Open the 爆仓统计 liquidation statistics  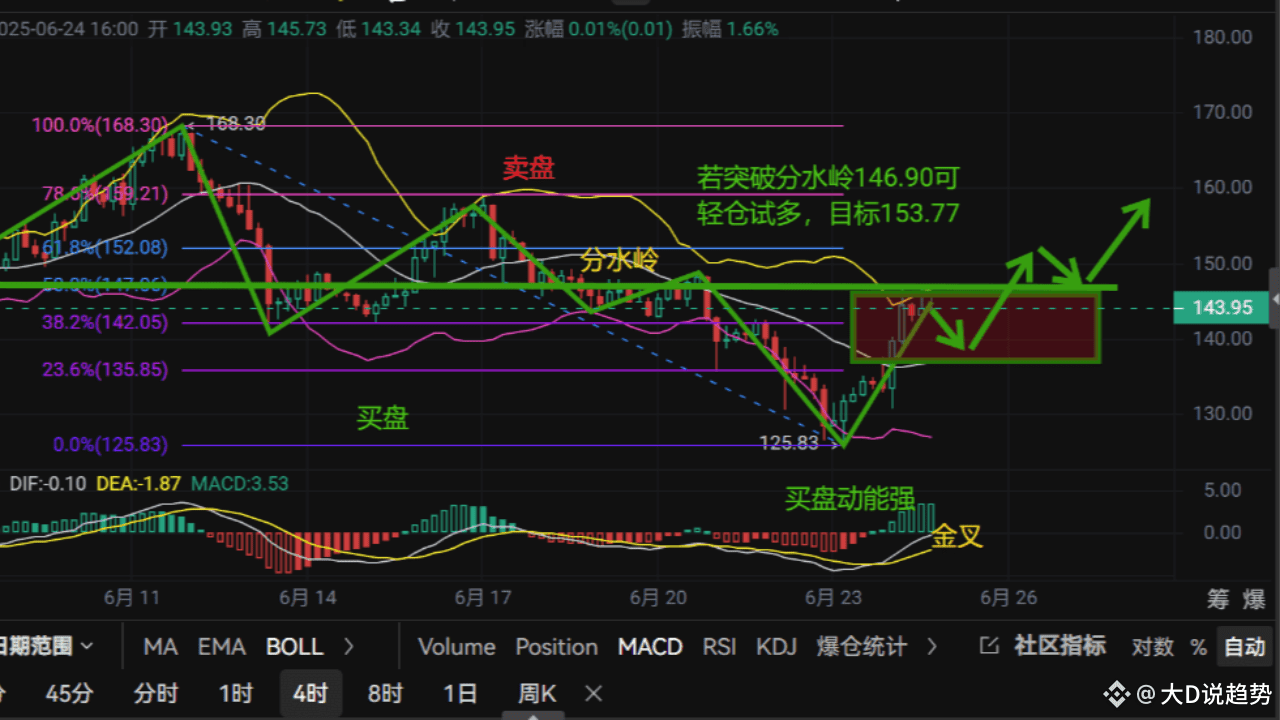(x=861, y=647)
